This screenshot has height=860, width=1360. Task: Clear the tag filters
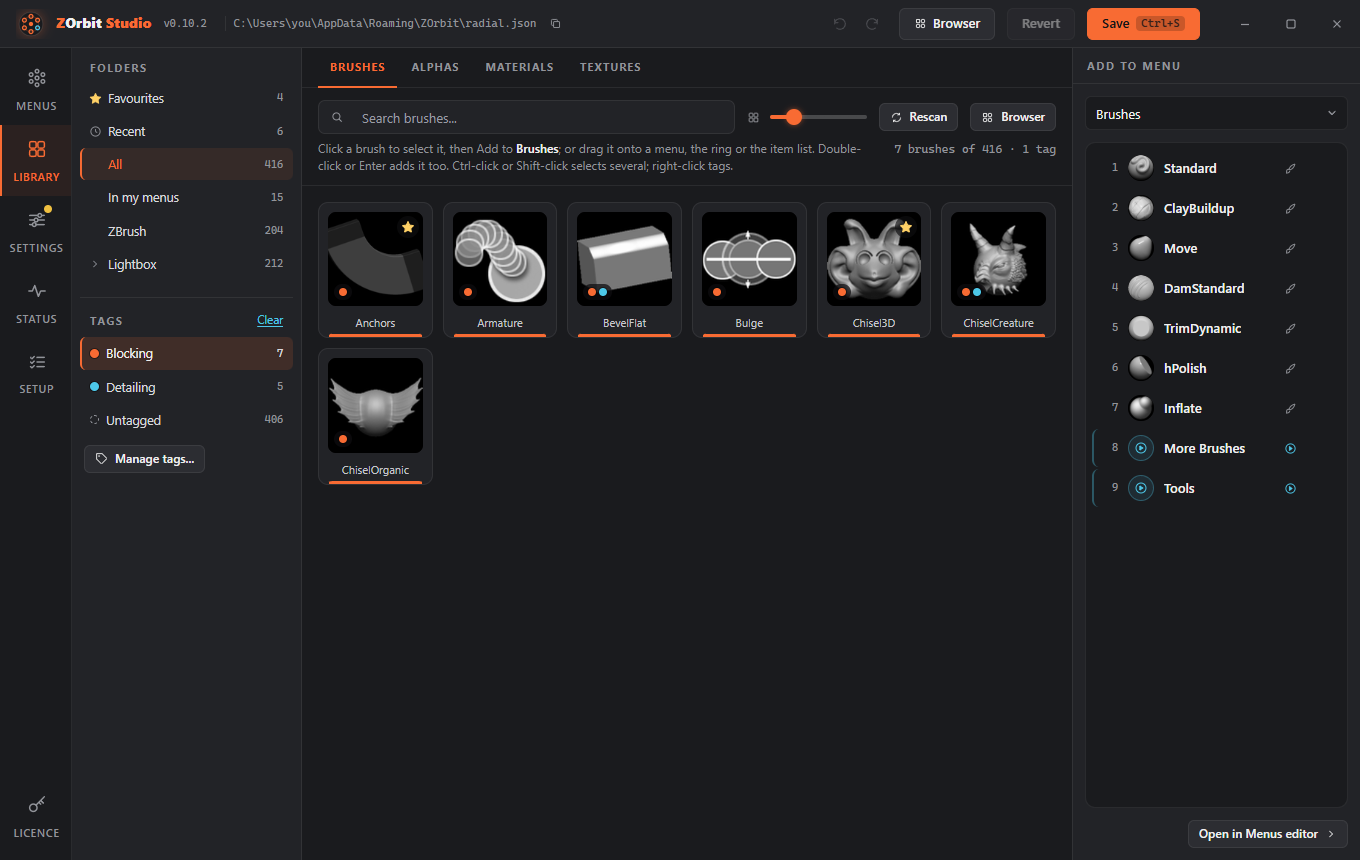click(270, 320)
